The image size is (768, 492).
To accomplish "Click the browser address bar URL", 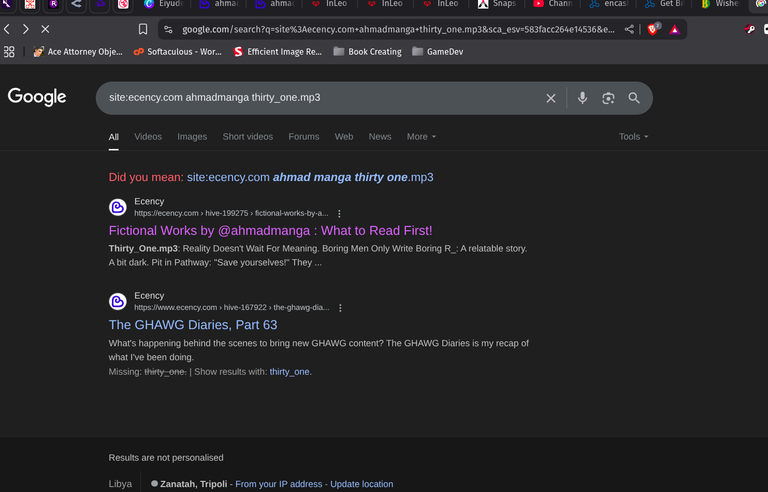I will 398,29.
